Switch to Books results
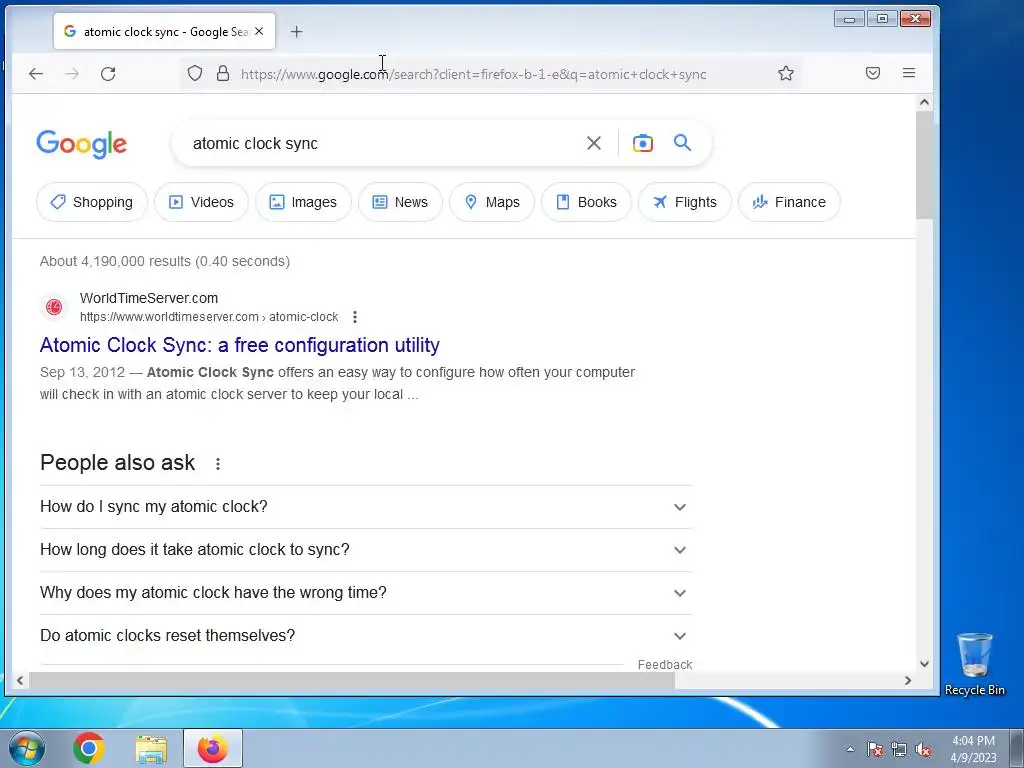 click(586, 202)
